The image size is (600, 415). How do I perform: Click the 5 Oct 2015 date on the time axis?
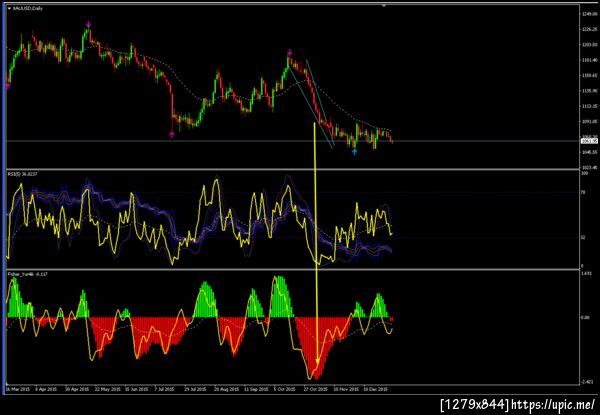tap(285, 389)
